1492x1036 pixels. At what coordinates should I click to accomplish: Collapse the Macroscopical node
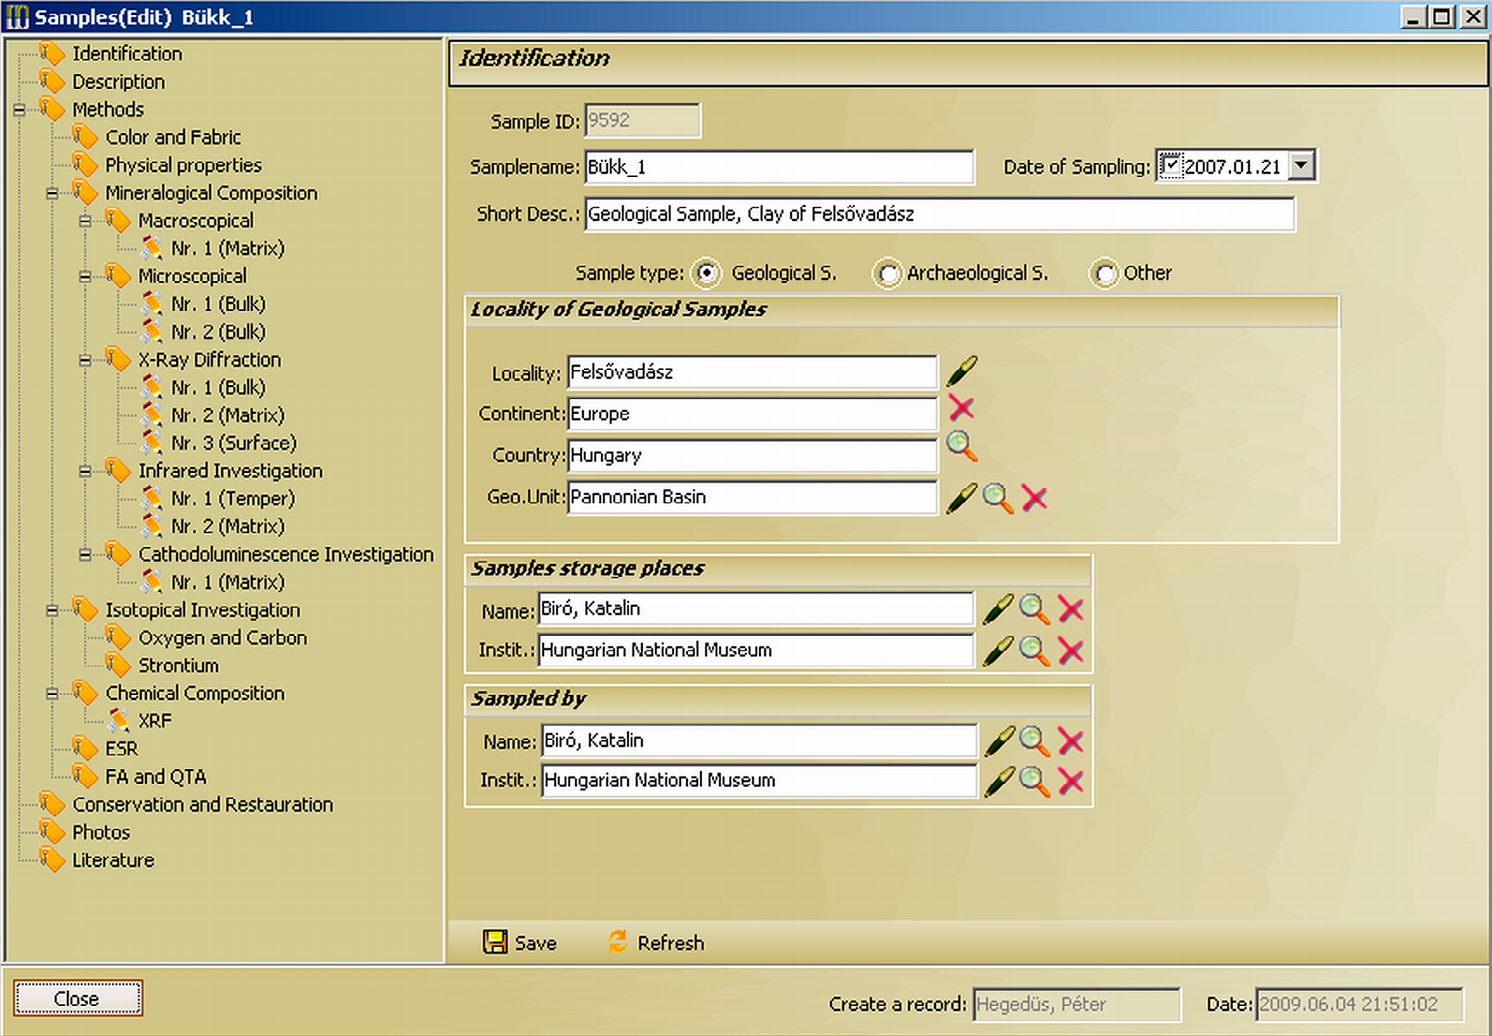pos(85,221)
